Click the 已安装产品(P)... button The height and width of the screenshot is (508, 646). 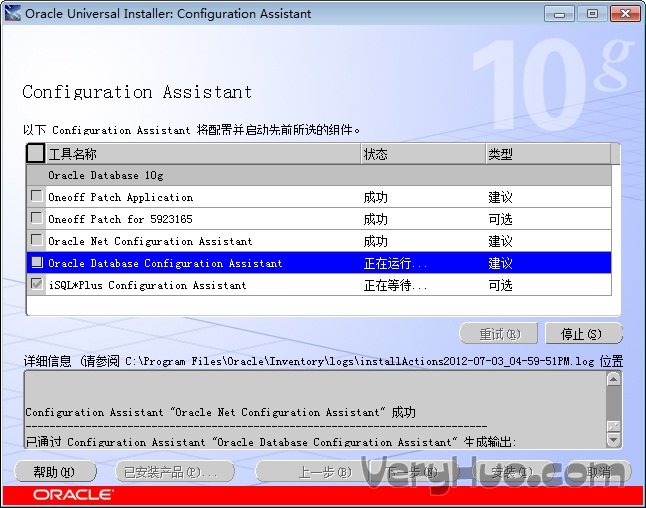(x=175, y=471)
